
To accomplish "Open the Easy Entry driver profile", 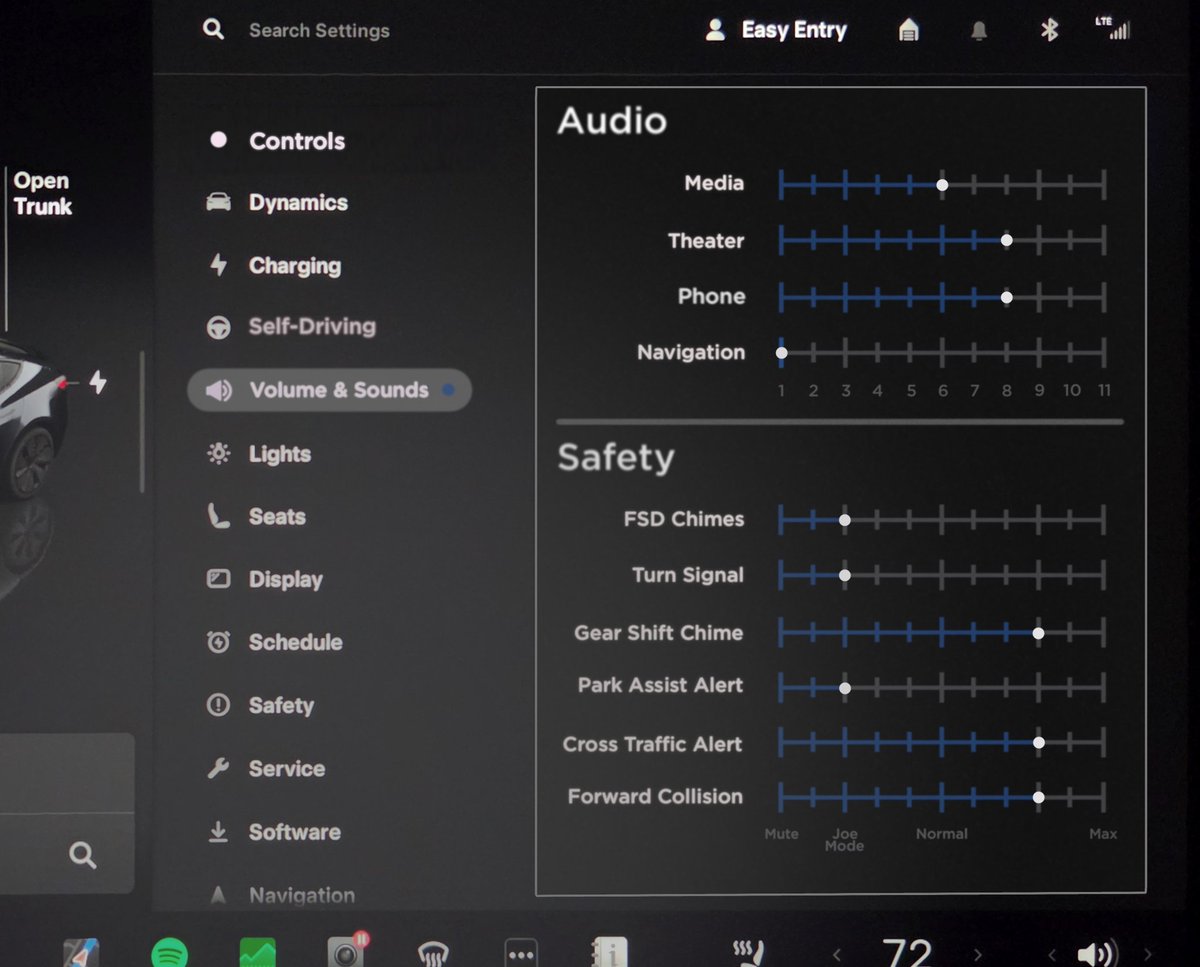I will pyautogui.click(x=776, y=30).
